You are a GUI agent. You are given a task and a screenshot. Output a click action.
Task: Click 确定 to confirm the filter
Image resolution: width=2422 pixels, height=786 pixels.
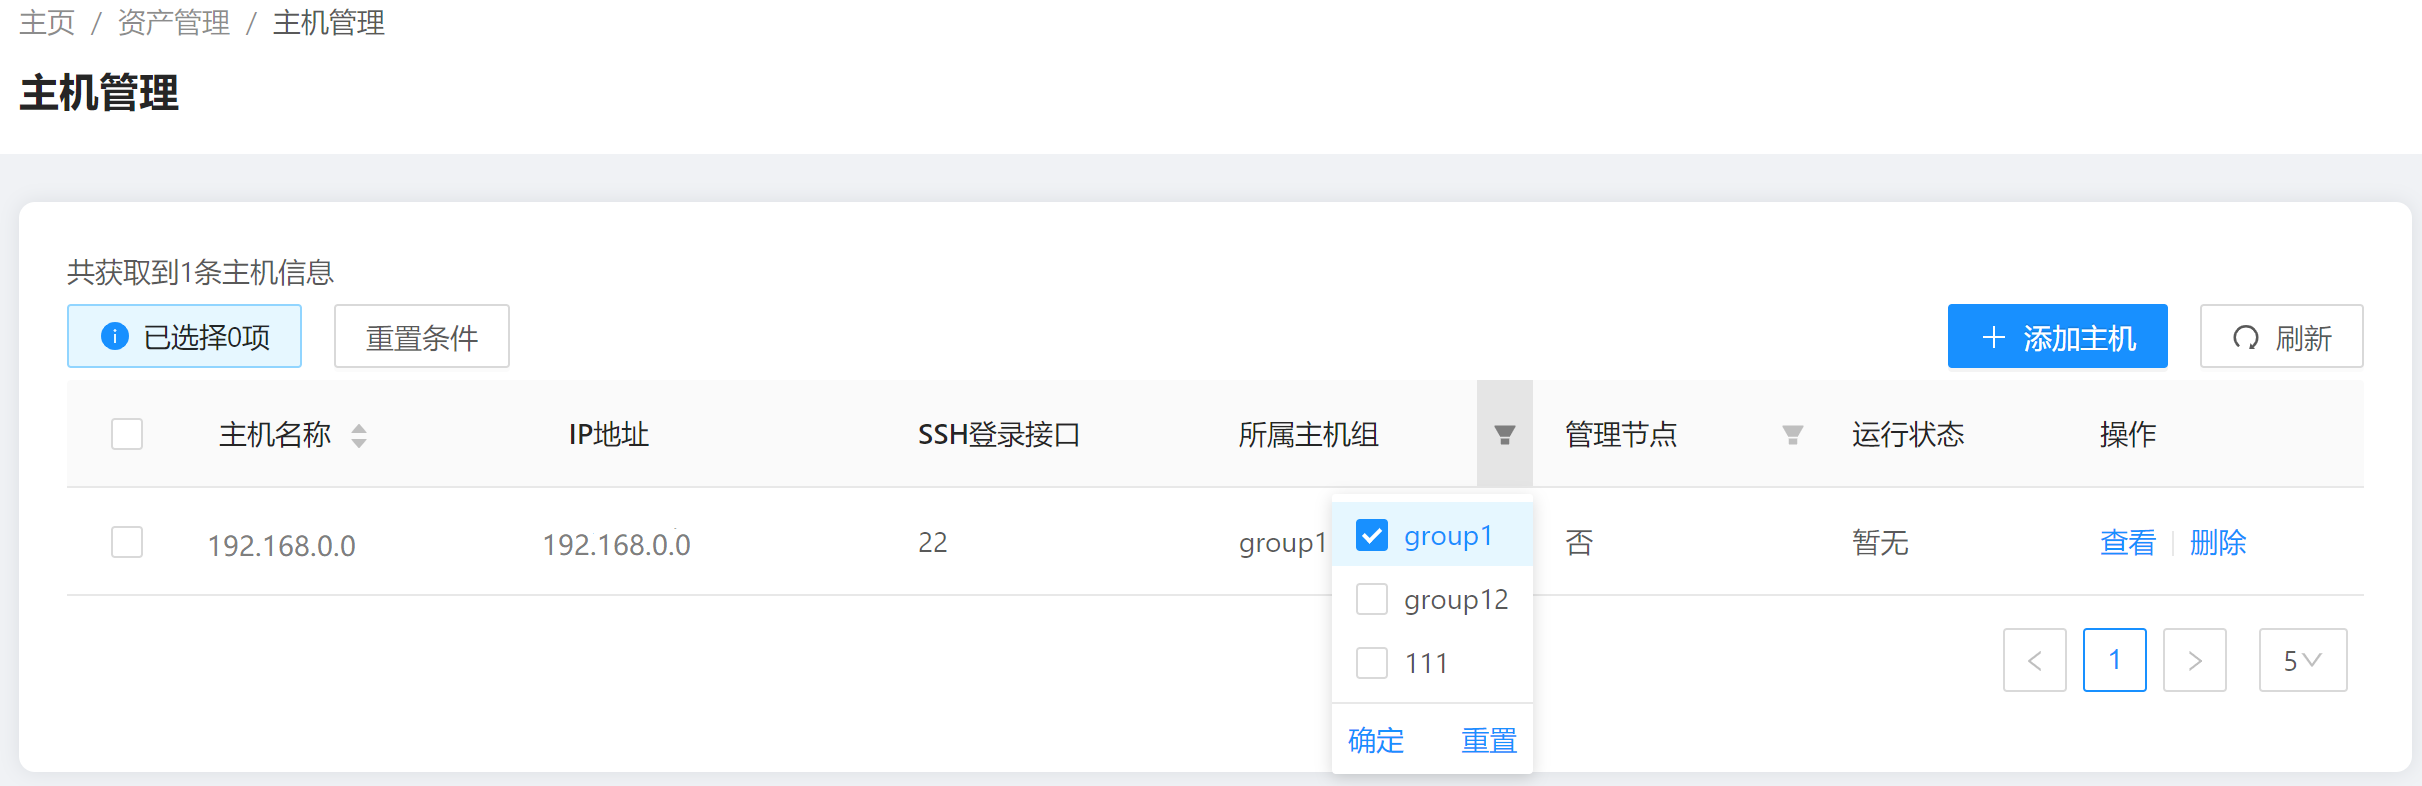pos(1376,741)
